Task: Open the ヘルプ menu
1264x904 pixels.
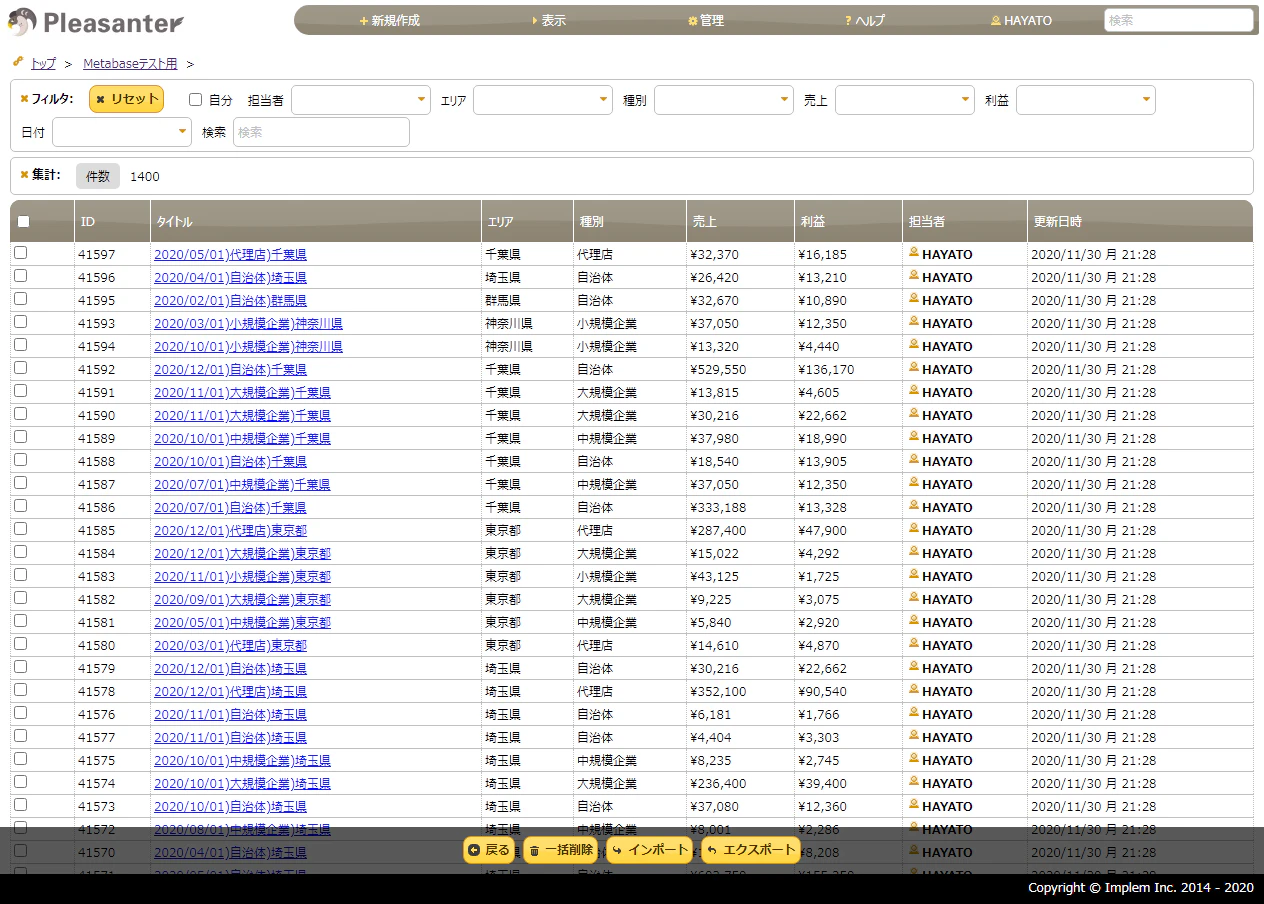Action: [x=865, y=20]
